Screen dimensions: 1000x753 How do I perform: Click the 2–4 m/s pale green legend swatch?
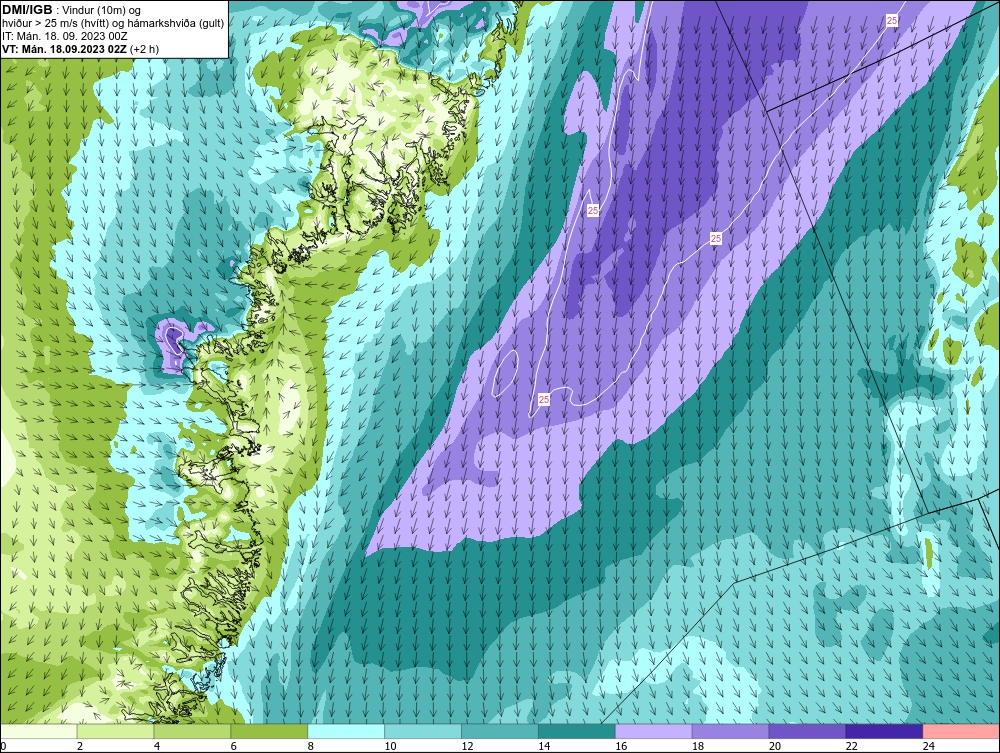[x=115, y=731]
